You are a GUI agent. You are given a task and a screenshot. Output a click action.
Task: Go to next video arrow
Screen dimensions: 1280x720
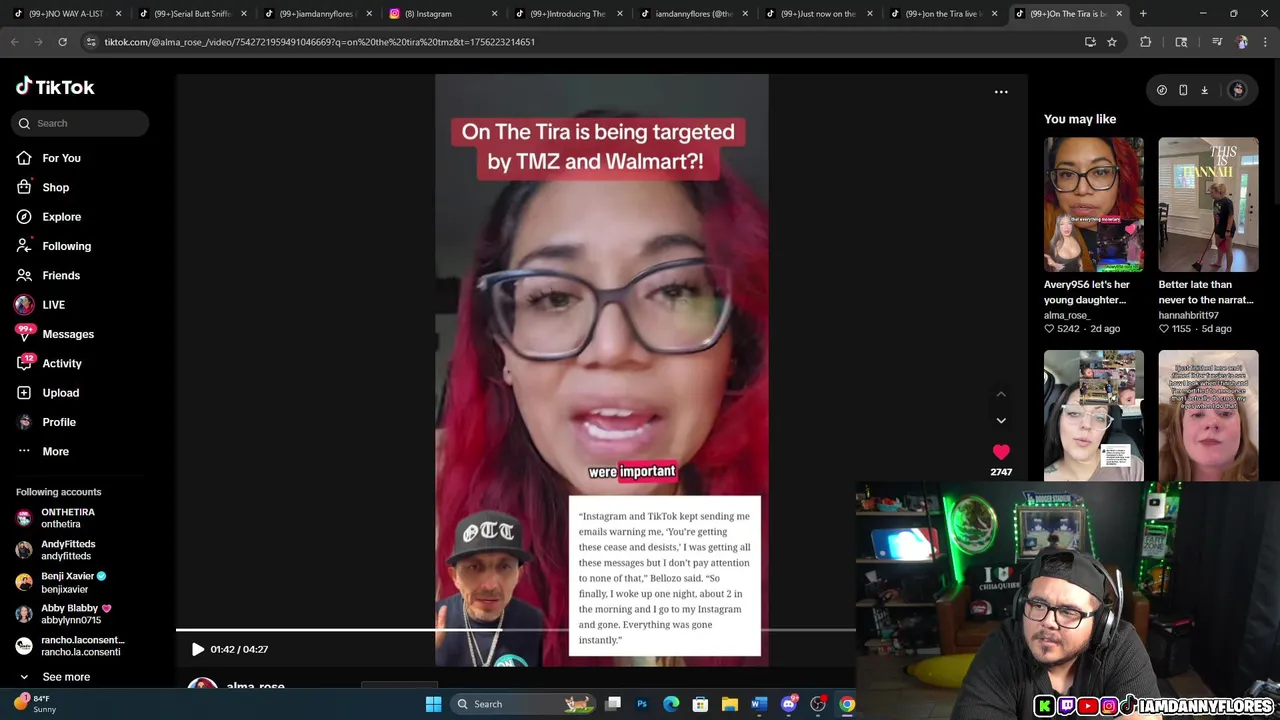pos(1001,421)
